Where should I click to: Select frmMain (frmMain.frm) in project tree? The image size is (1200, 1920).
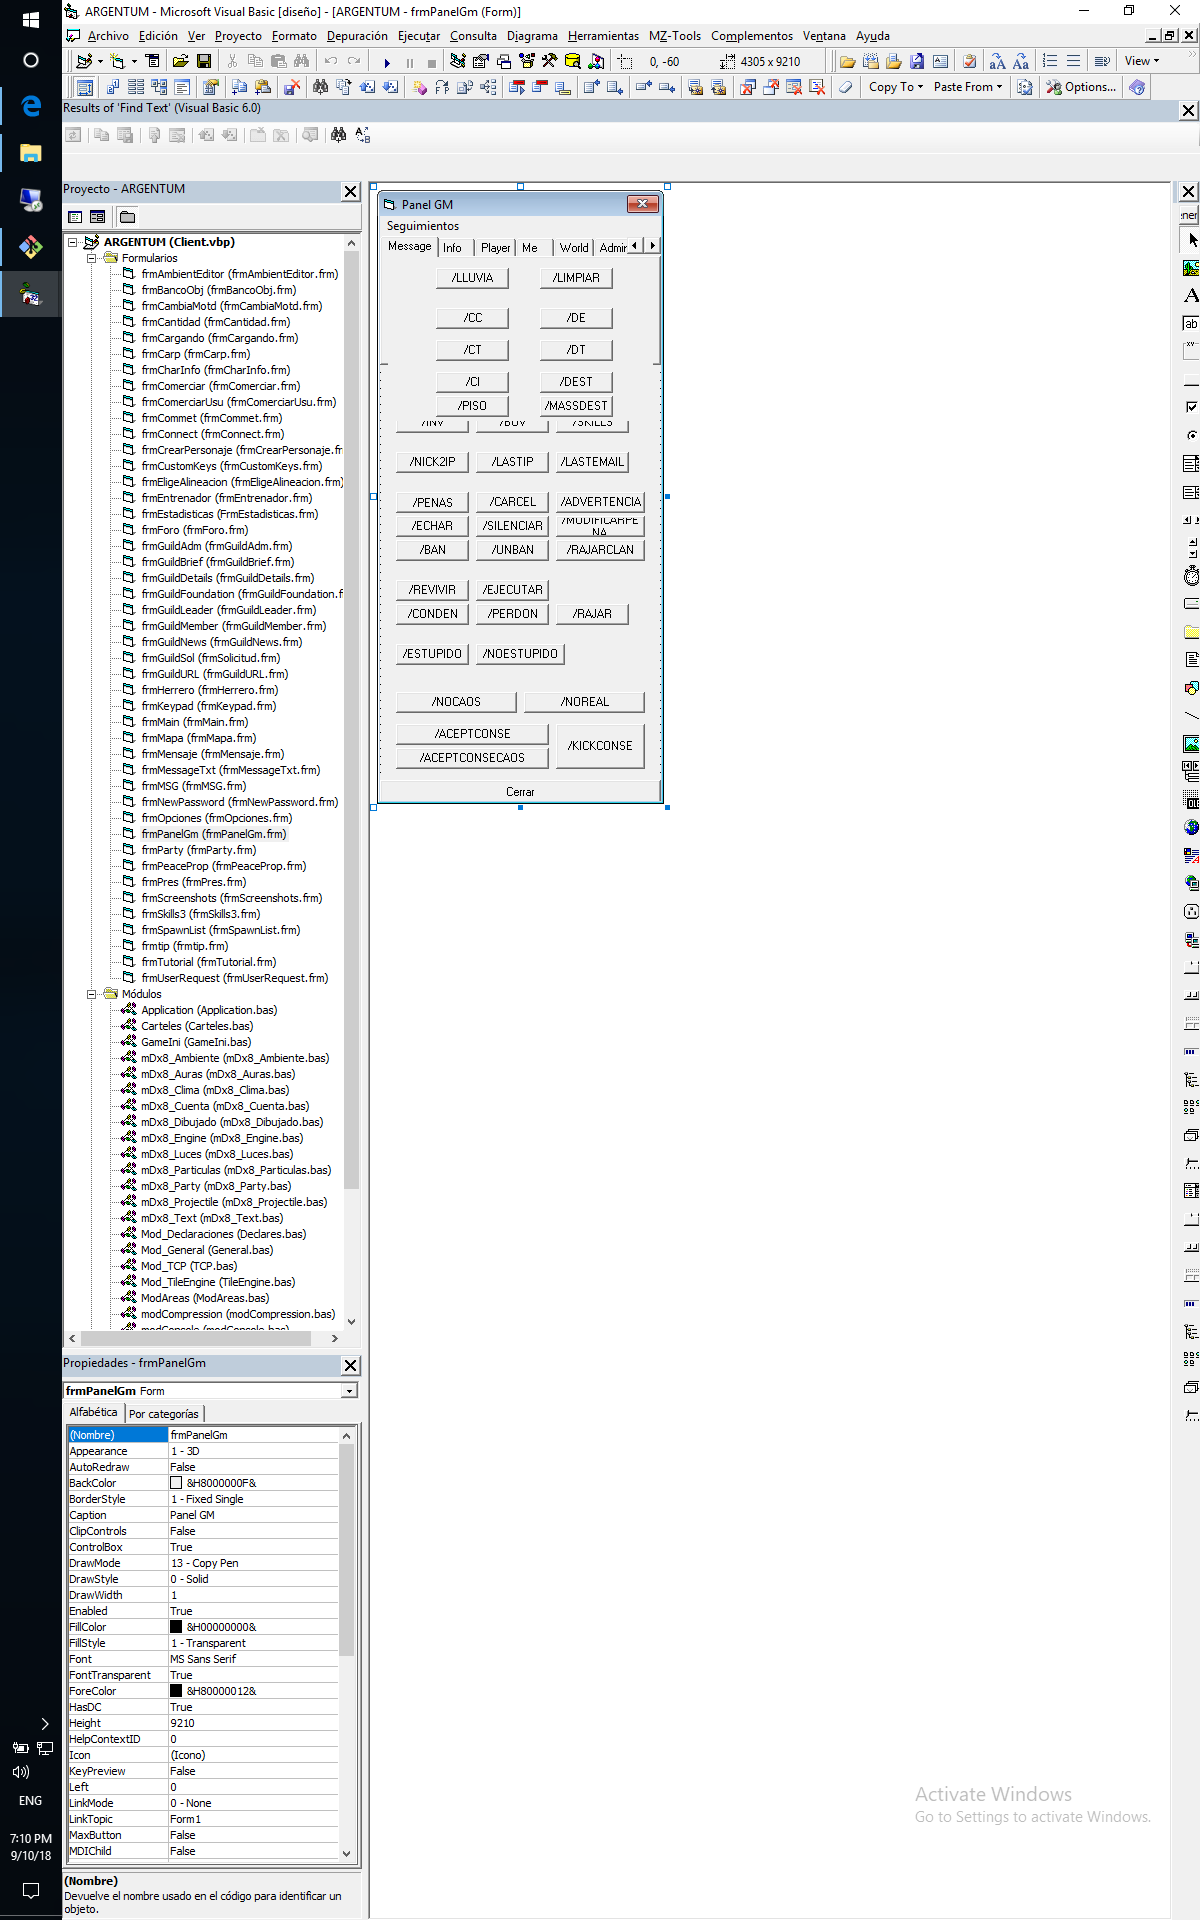(x=194, y=722)
